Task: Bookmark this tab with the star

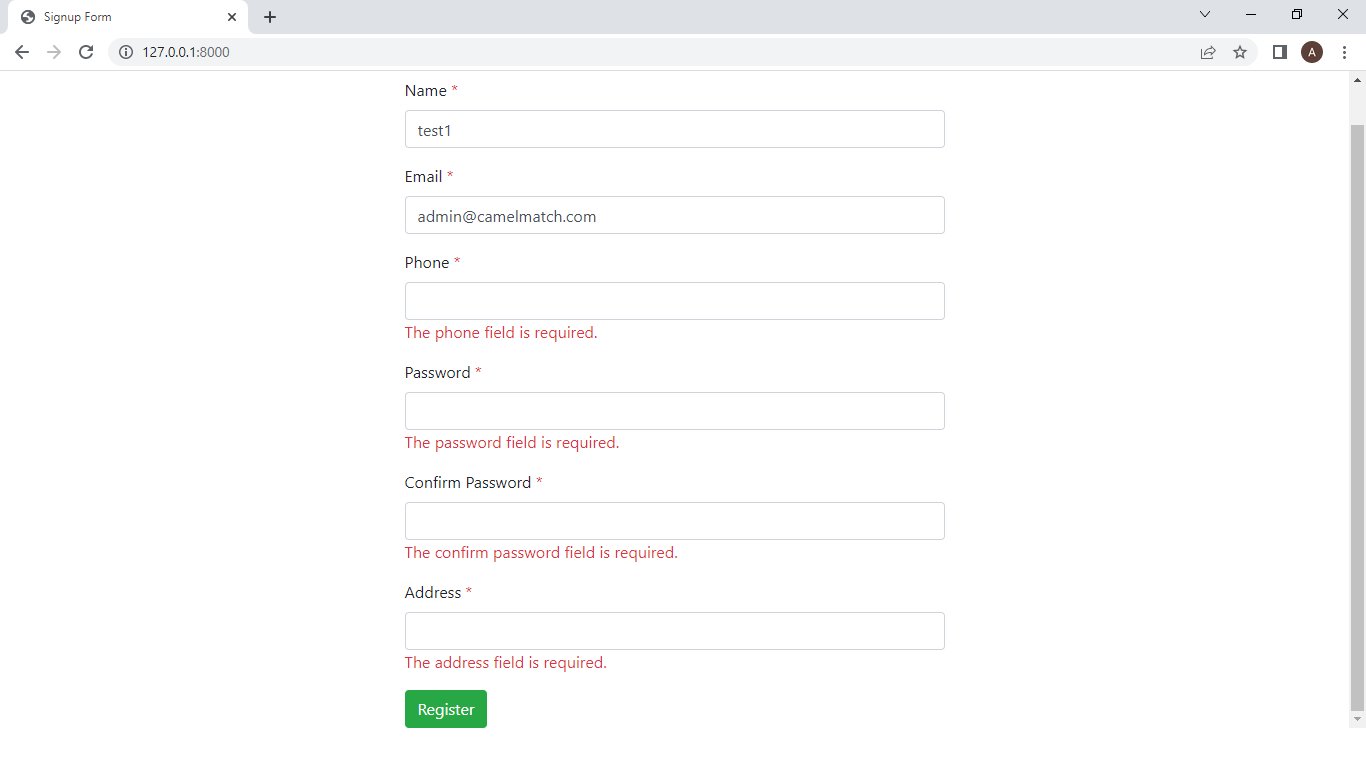Action: tap(1240, 52)
